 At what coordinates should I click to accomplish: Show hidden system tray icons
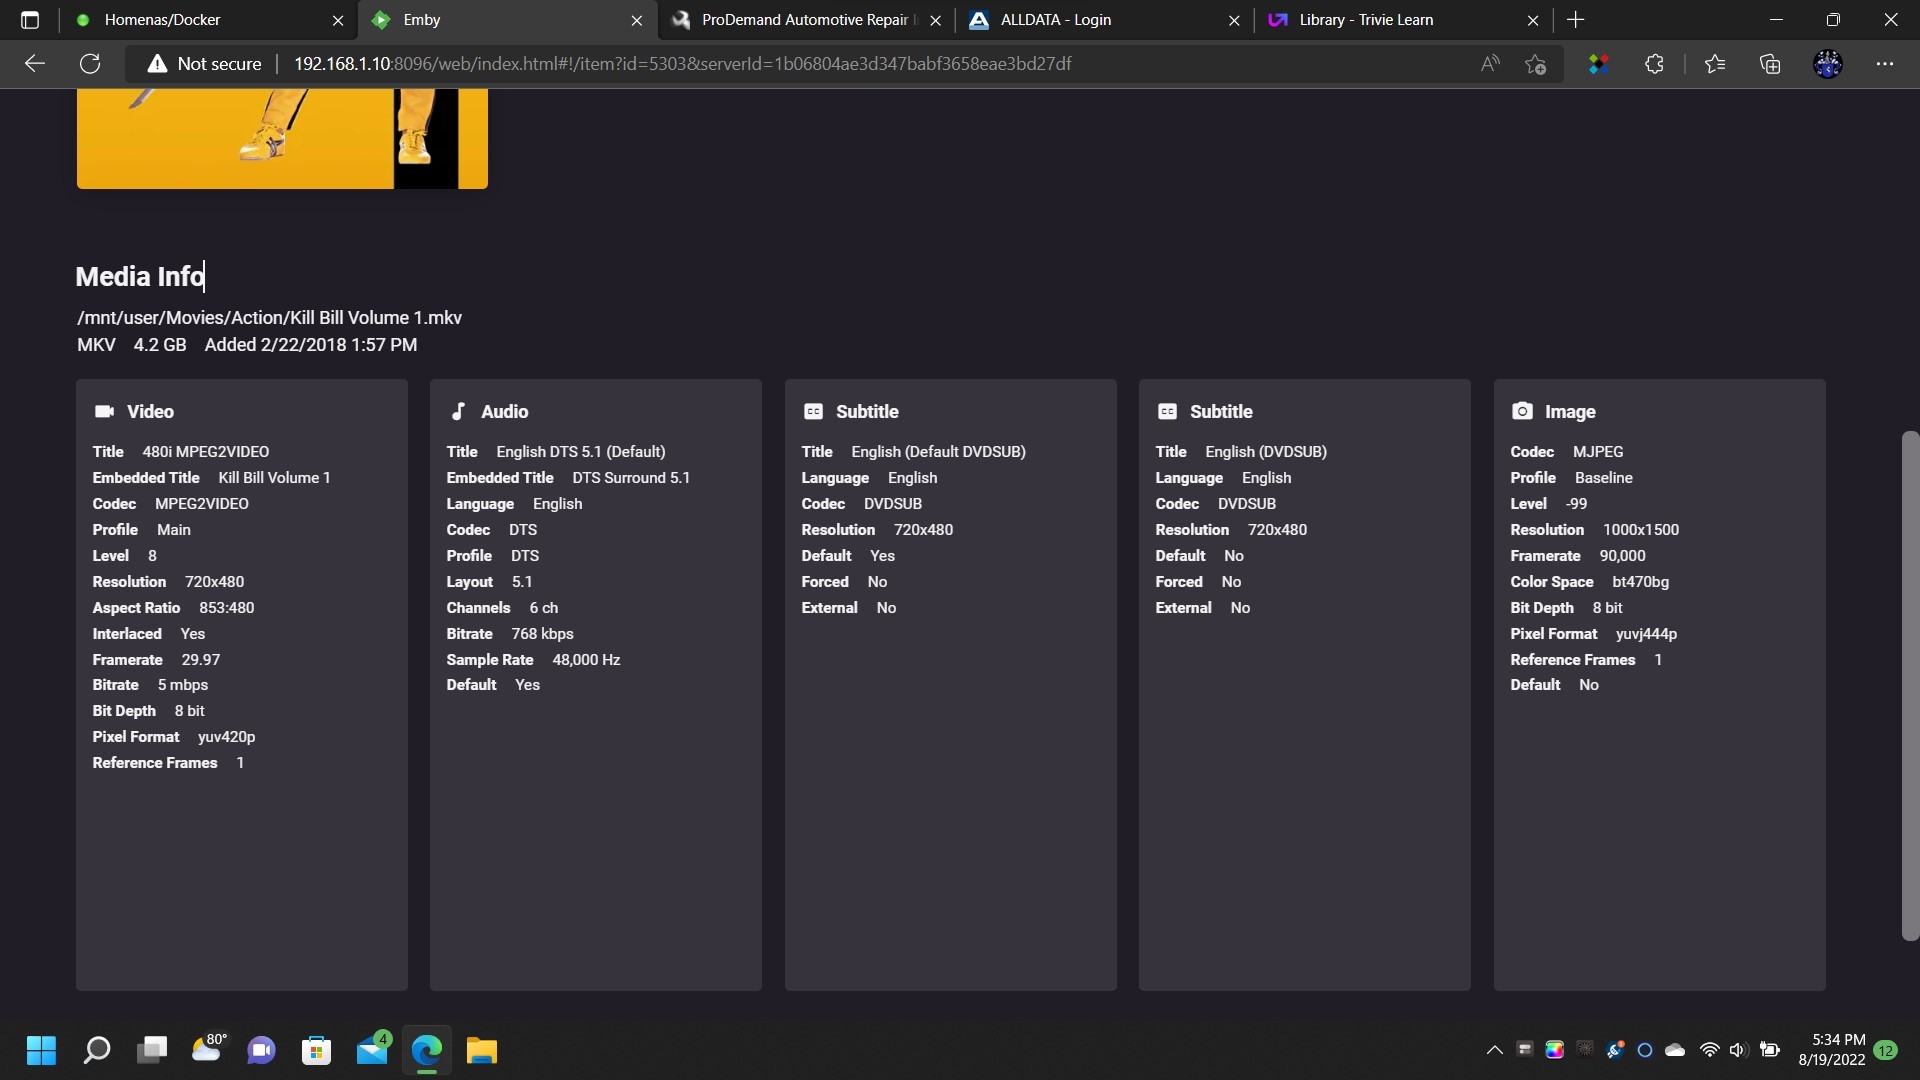pyautogui.click(x=1494, y=1050)
